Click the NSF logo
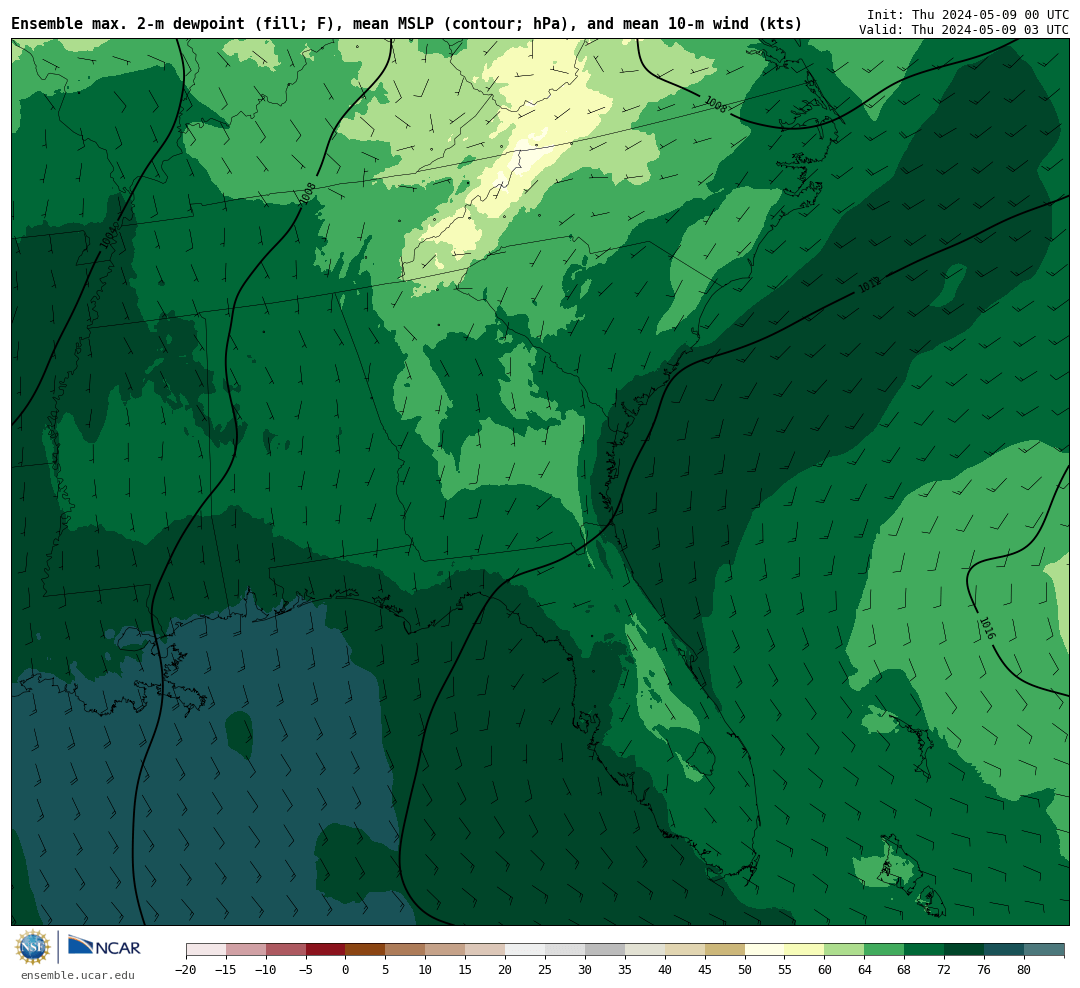 [x=33, y=947]
